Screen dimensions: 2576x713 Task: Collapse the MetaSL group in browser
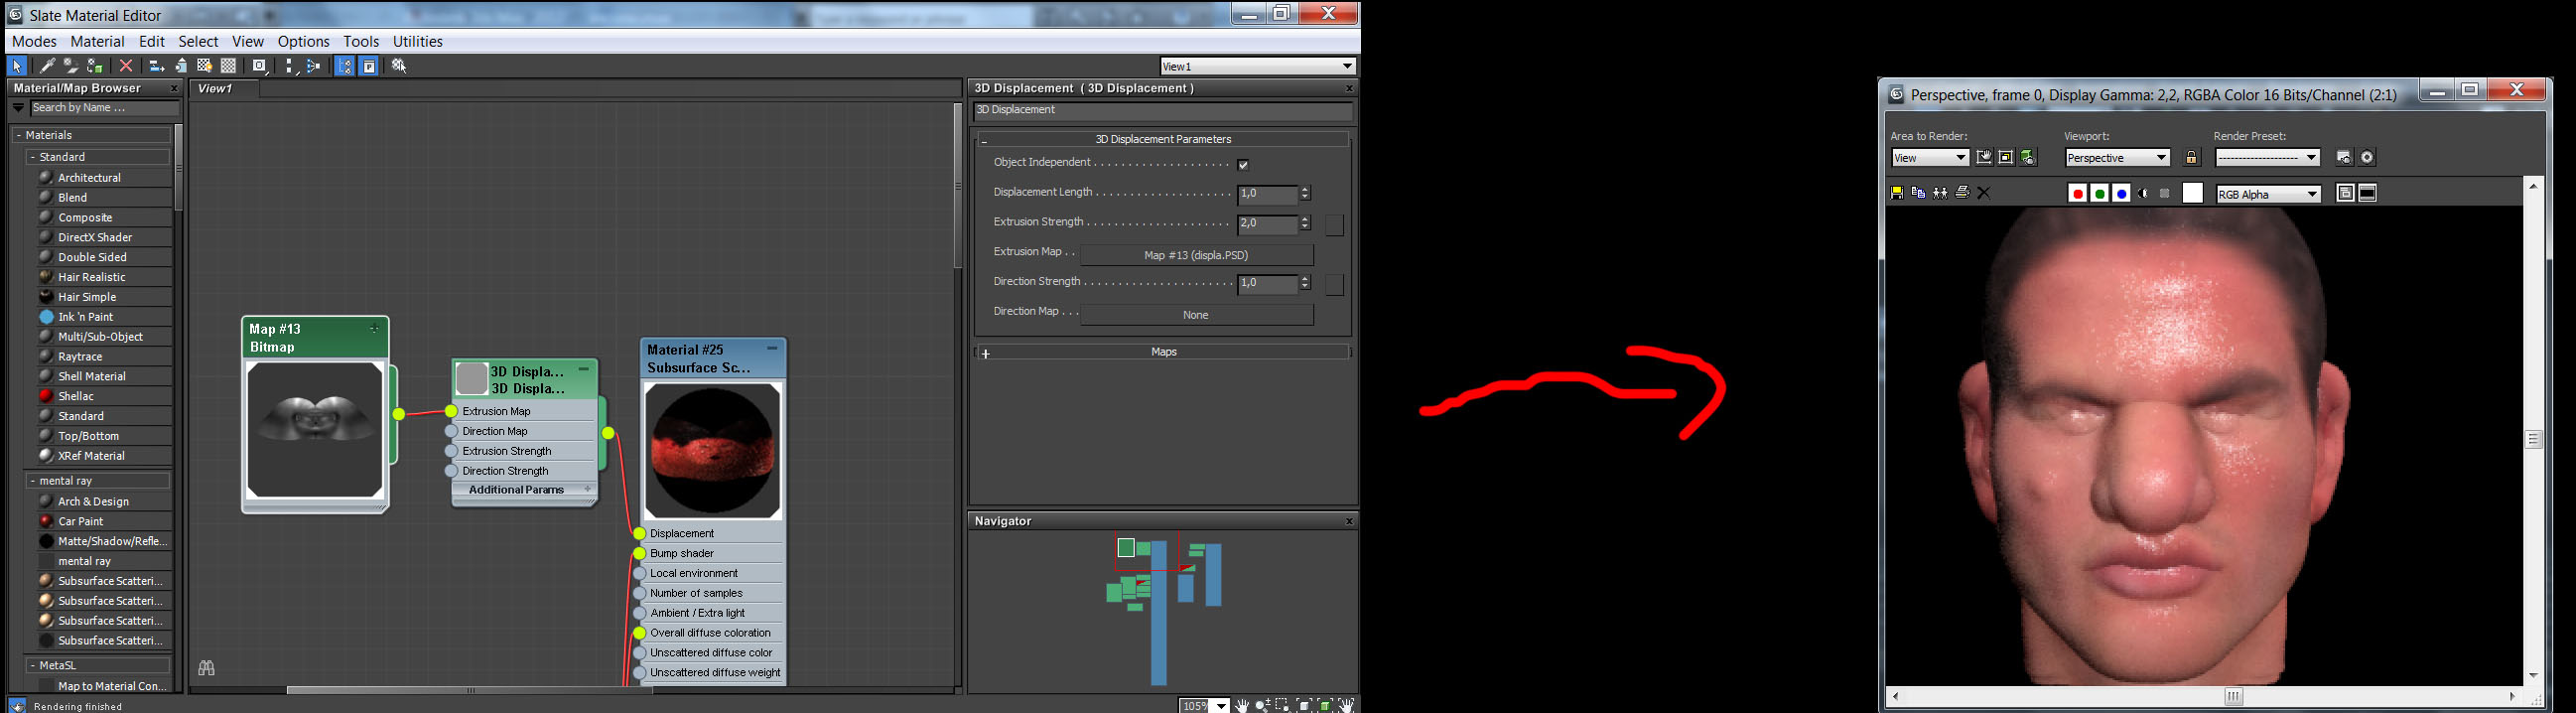pos(34,665)
